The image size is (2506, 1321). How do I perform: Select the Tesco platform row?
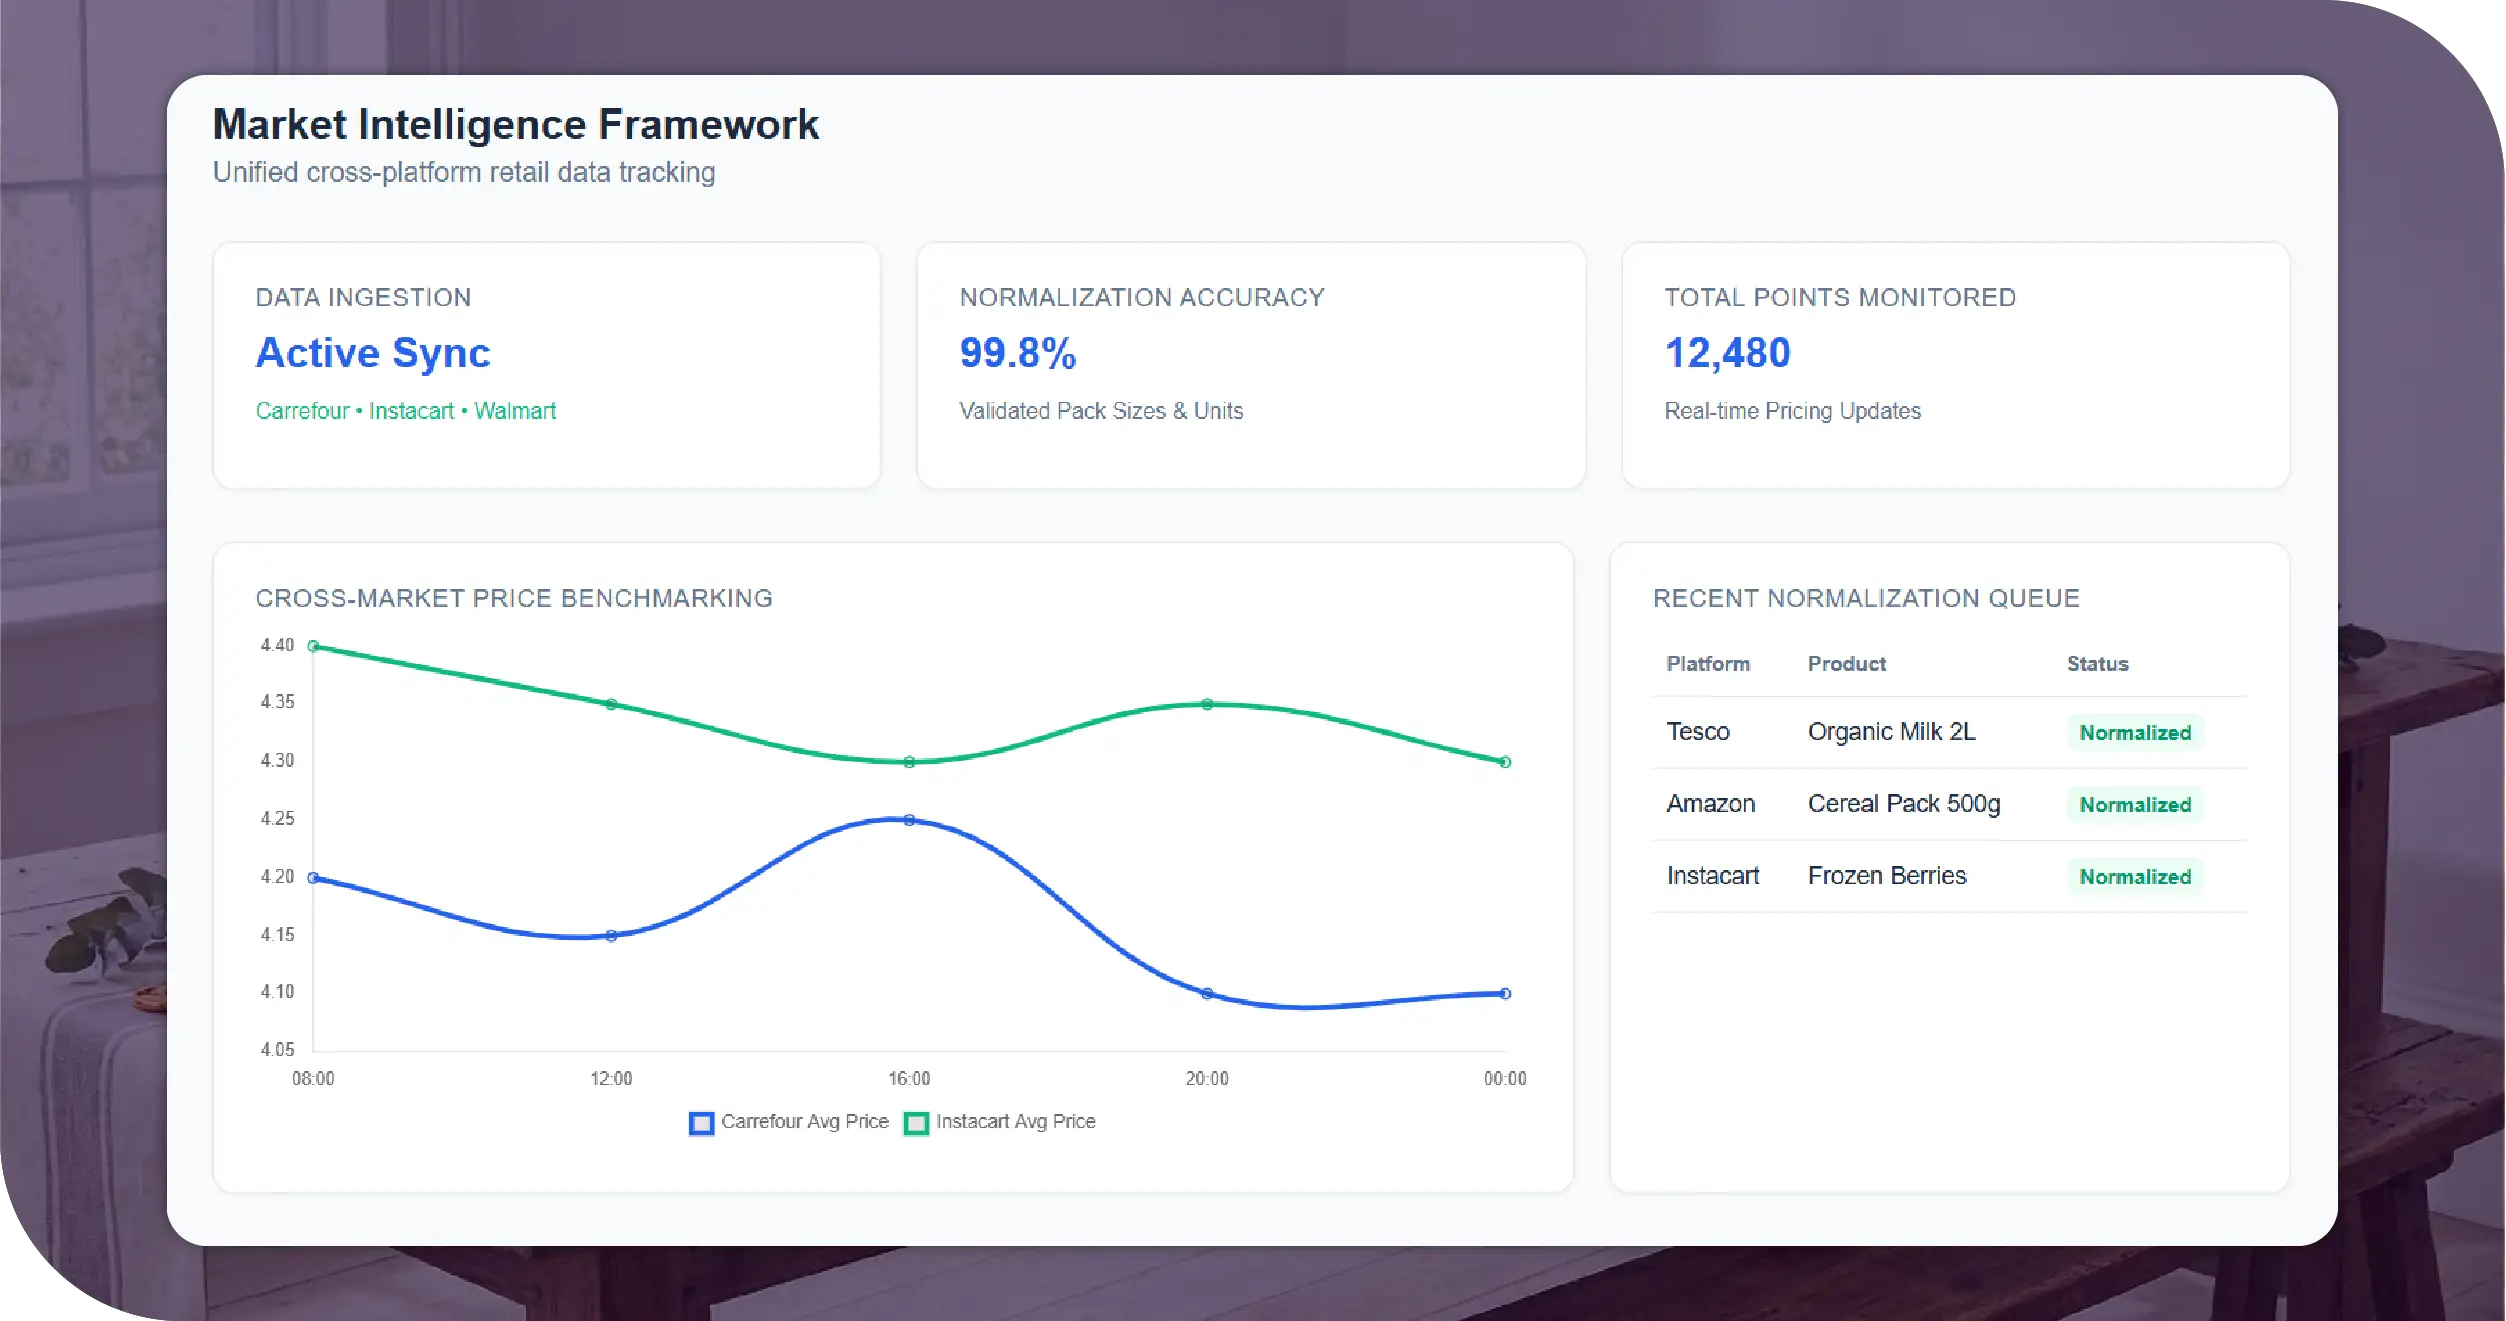(1698, 732)
